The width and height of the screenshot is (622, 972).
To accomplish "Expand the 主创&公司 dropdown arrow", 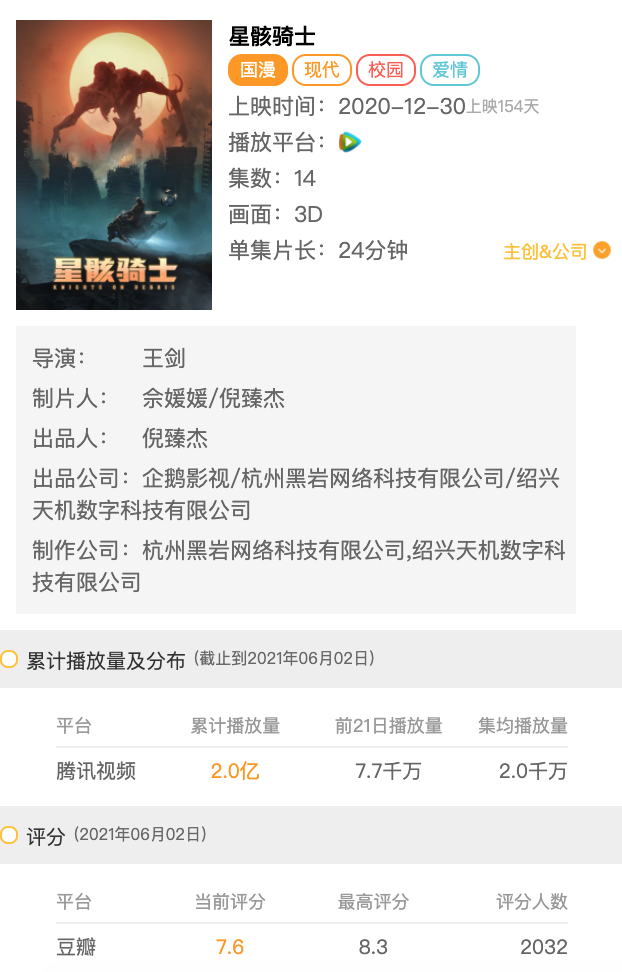I will click(x=602, y=250).
